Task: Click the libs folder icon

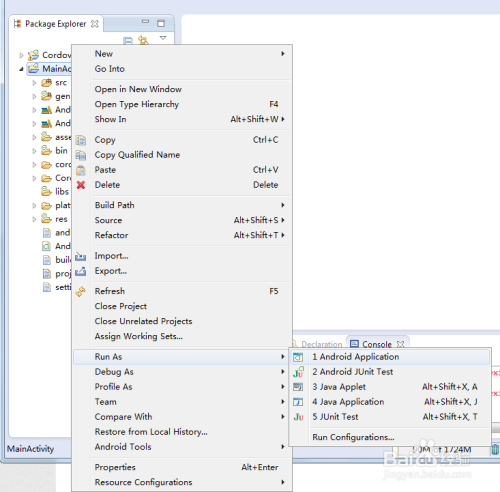Action: (x=46, y=191)
